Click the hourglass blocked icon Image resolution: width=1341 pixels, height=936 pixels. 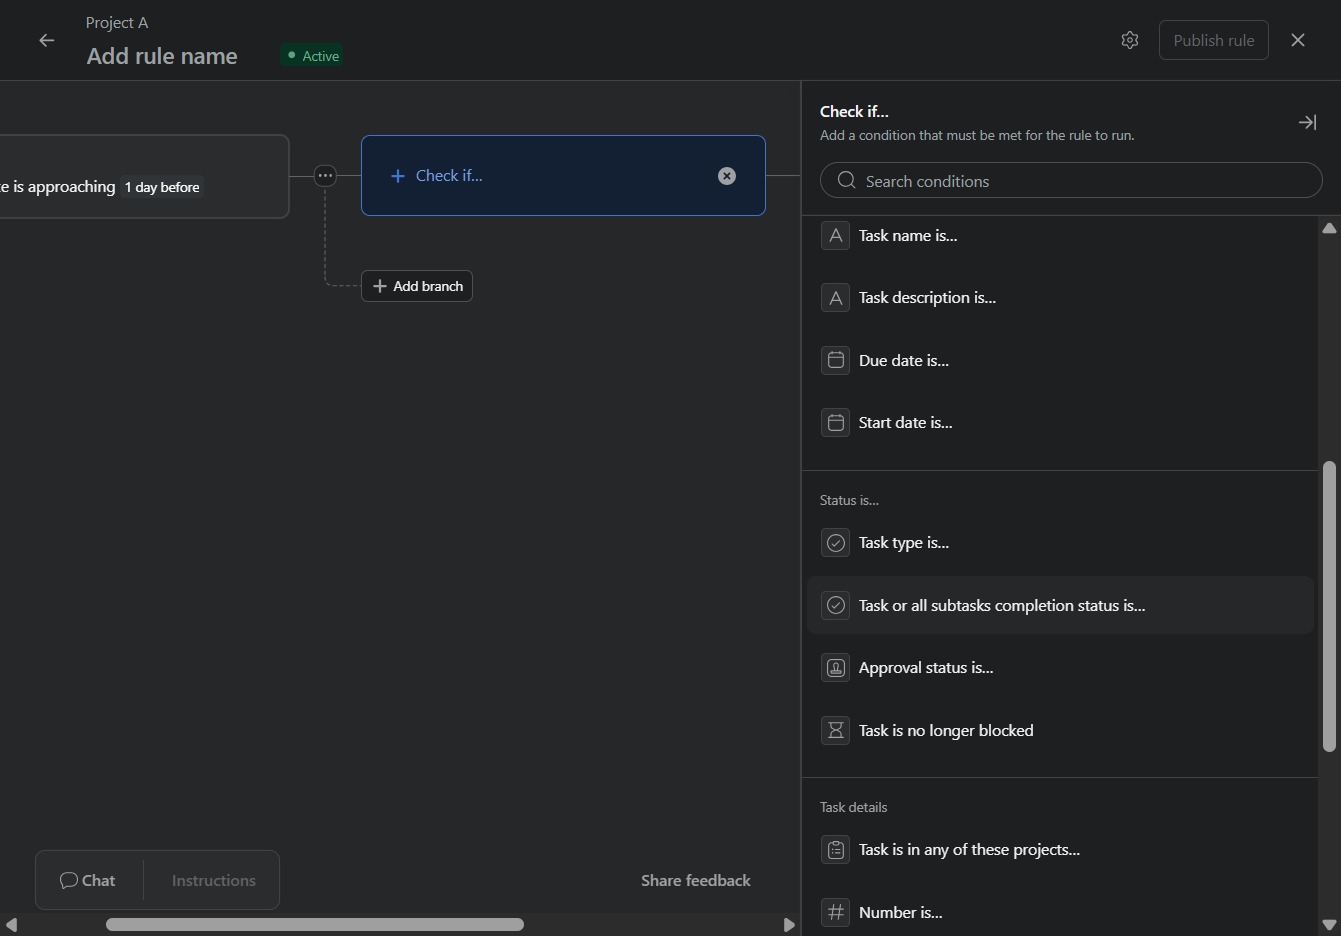click(x=836, y=730)
